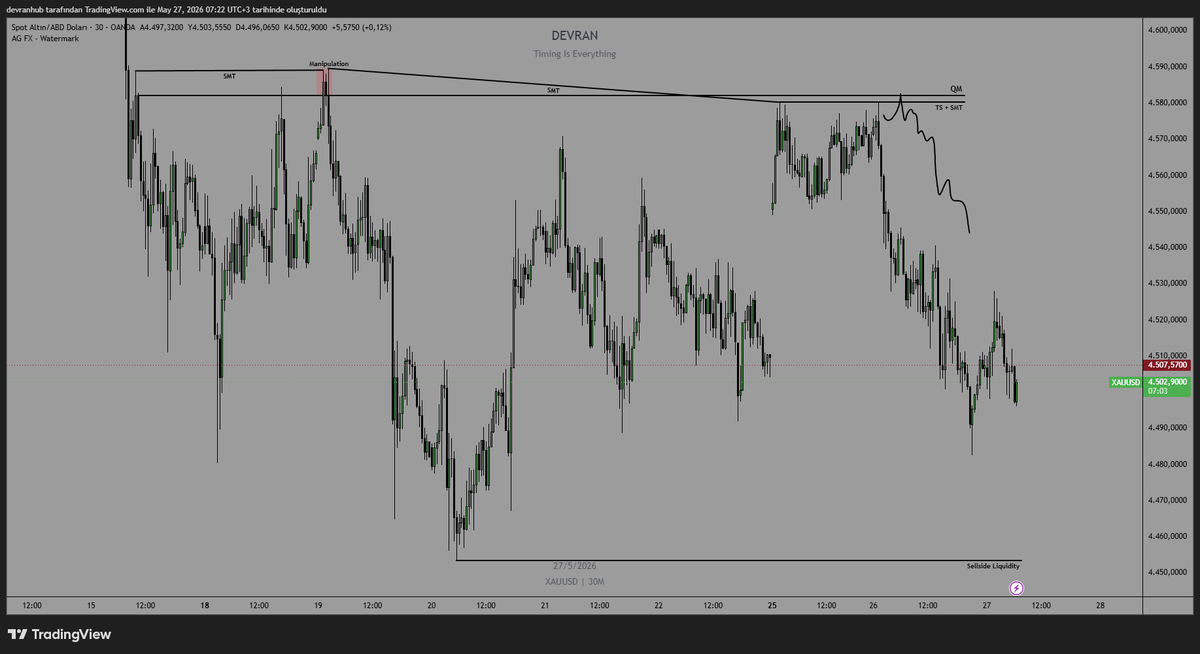Click 4.590,0000 on the price axis
Screen dimensions: 1200x654
pyautogui.click(x=1167, y=66)
